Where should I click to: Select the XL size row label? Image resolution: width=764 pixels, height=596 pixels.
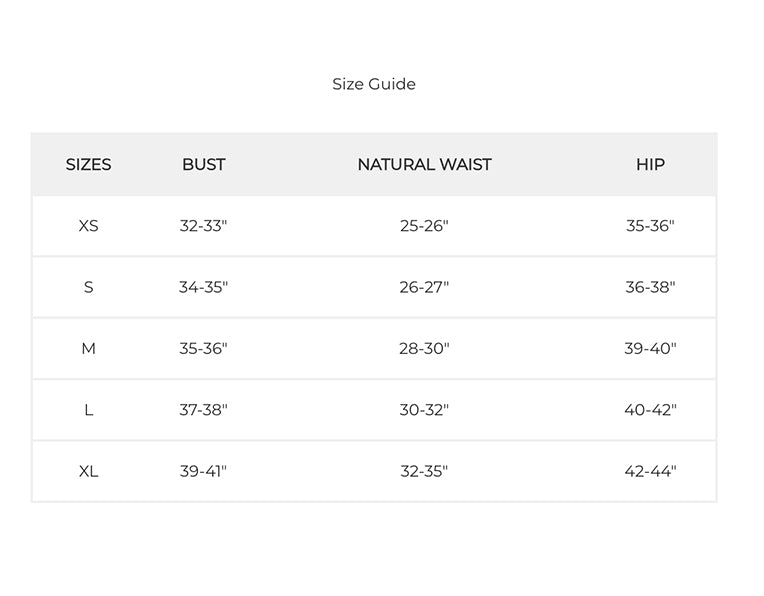click(x=88, y=472)
